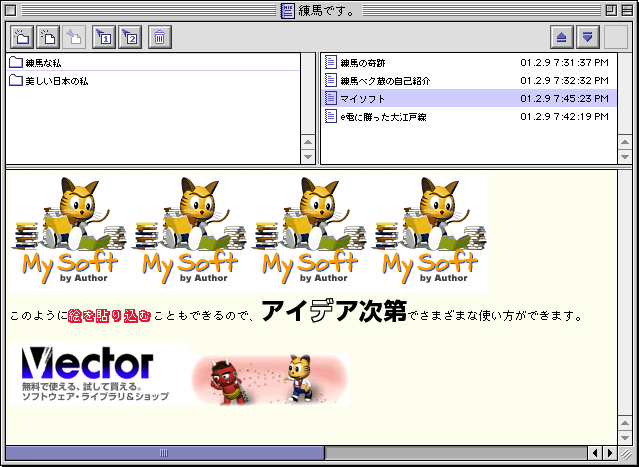This screenshot has width=639, height=467.
Task: Click the new folder toolbar icon
Action: click(22, 37)
